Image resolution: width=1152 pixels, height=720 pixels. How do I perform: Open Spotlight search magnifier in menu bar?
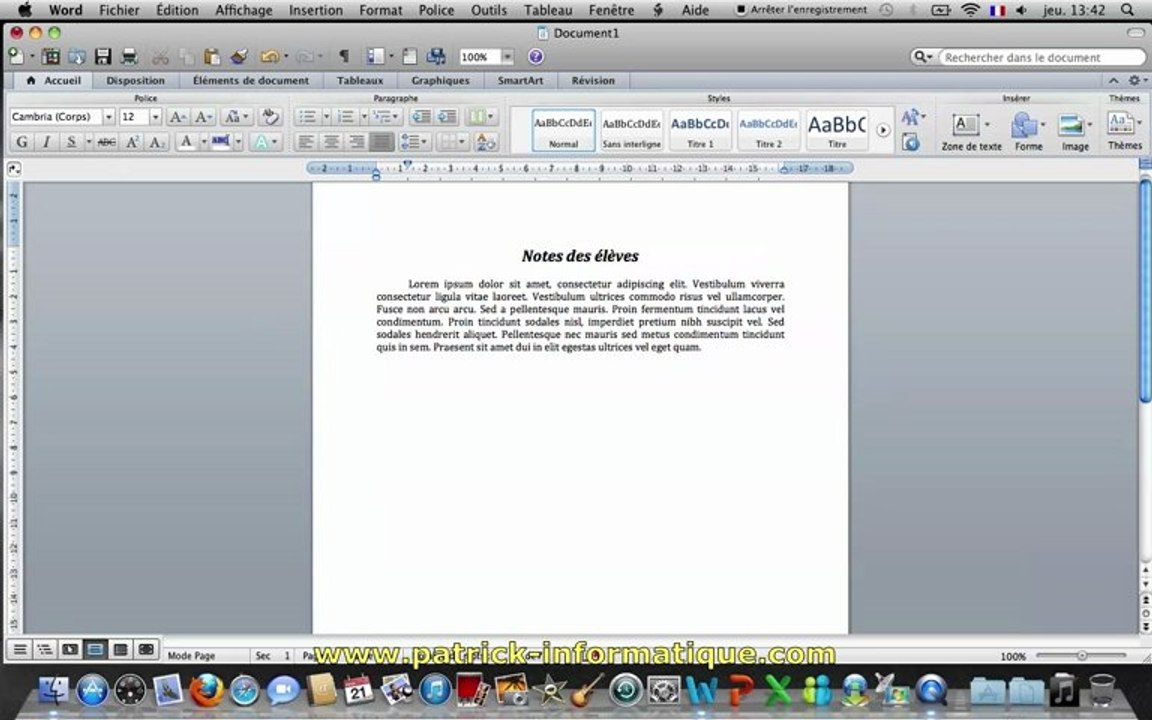pos(1127,10)
